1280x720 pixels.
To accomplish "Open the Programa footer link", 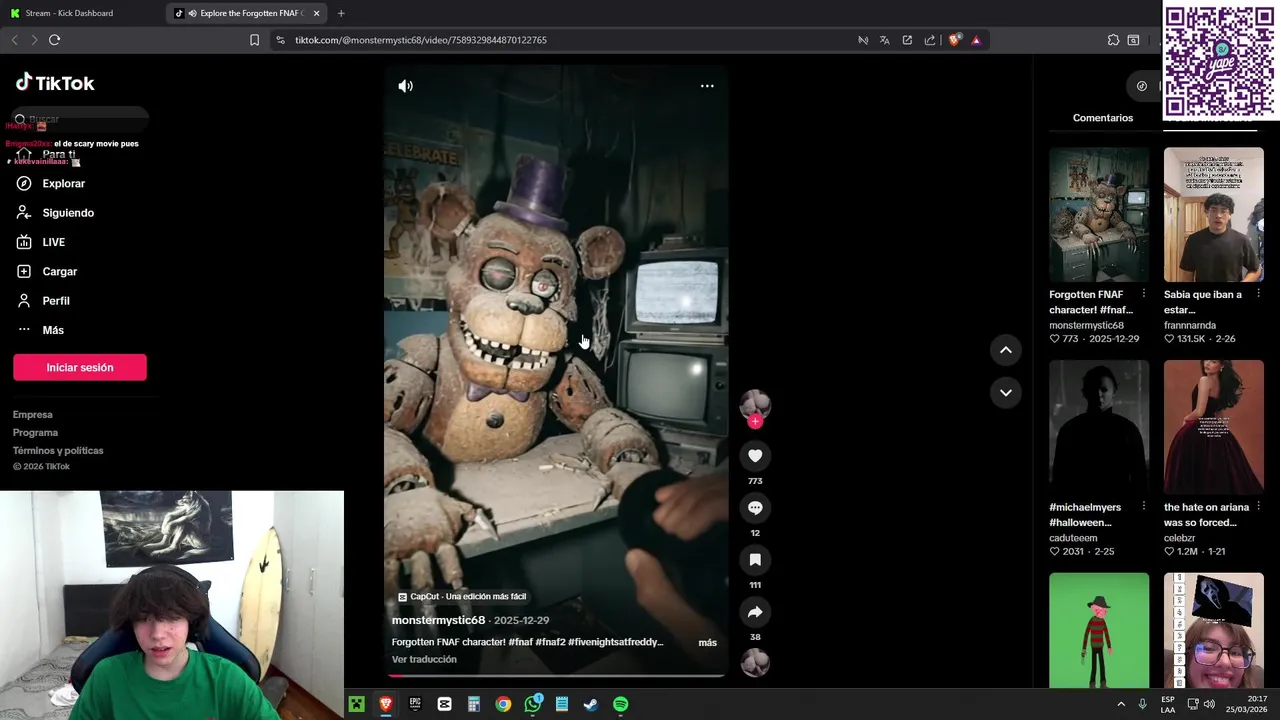I will pos(35,432).
